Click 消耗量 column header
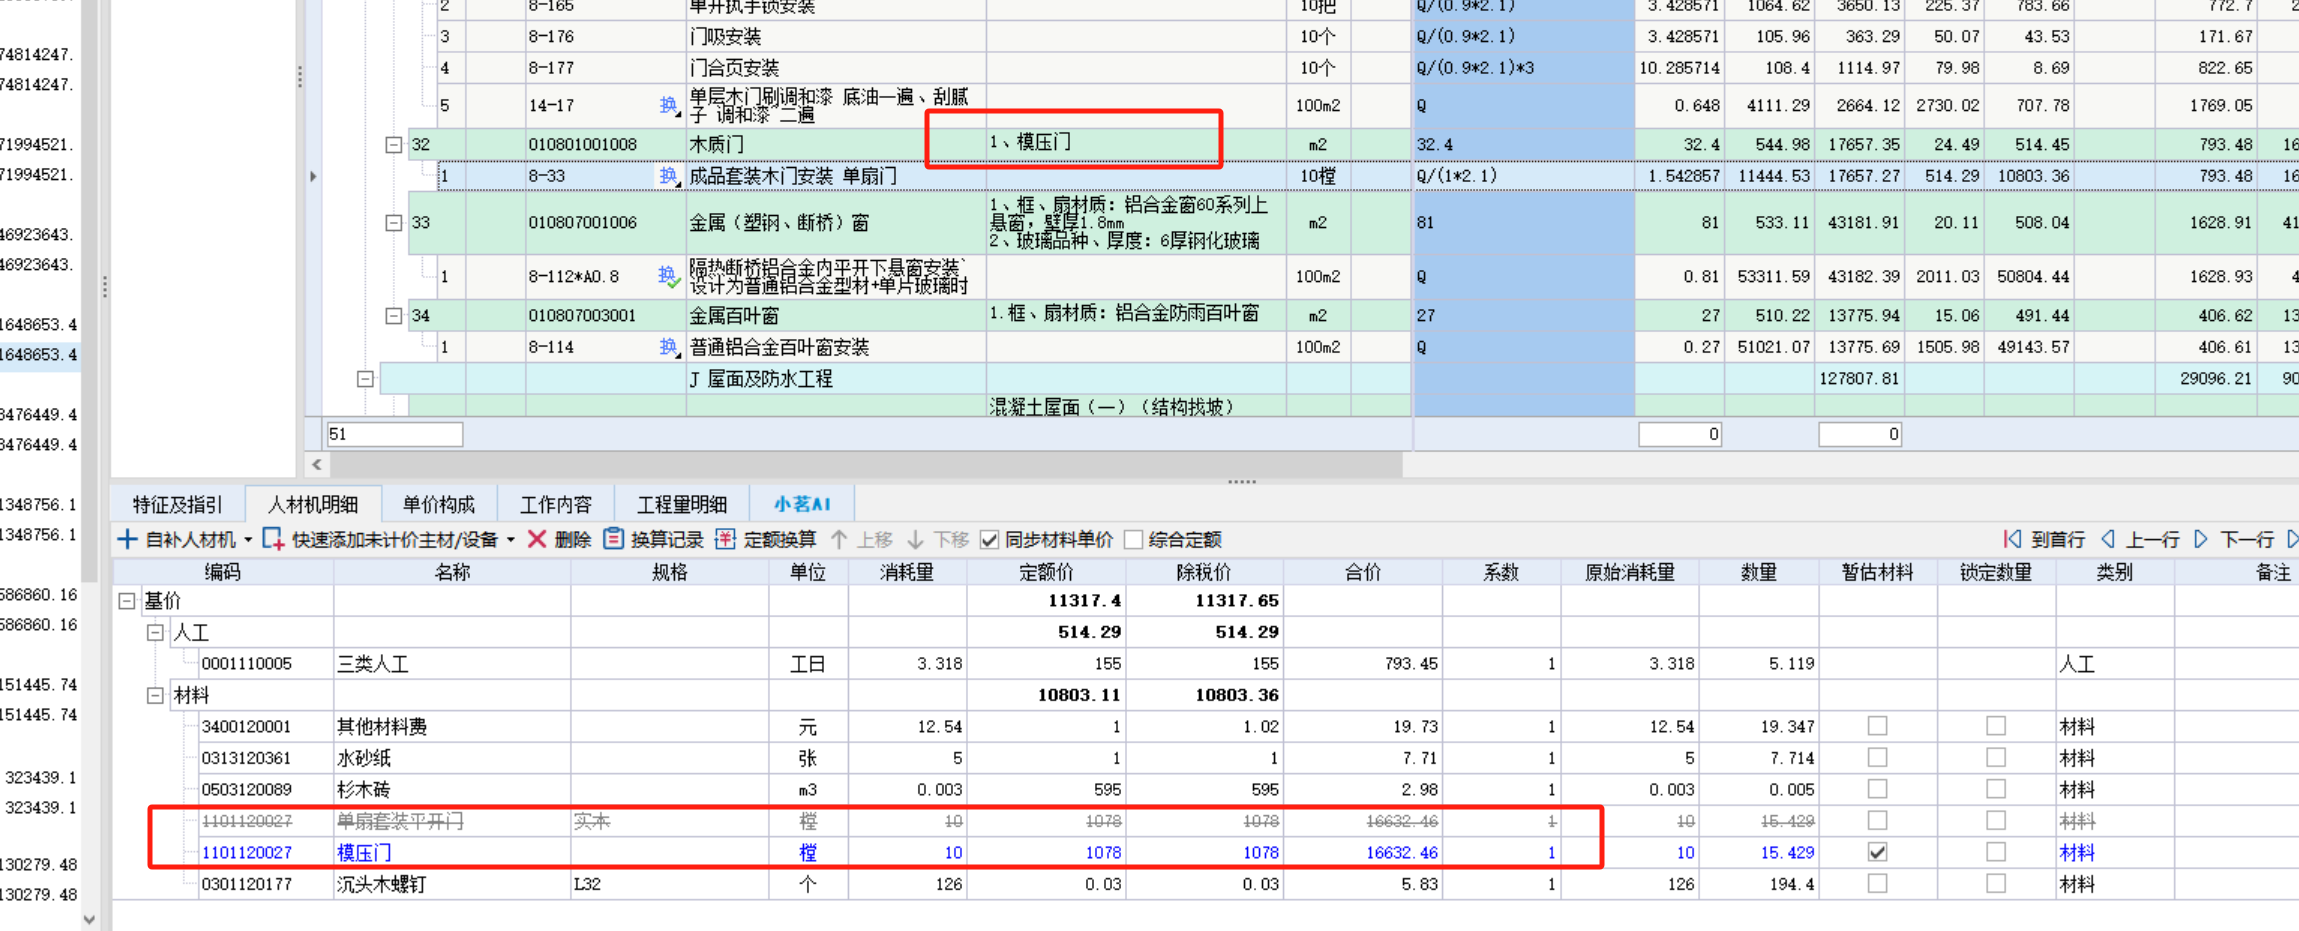Image resolution: width=2299 pixels, height=931 pixels. 907,573
